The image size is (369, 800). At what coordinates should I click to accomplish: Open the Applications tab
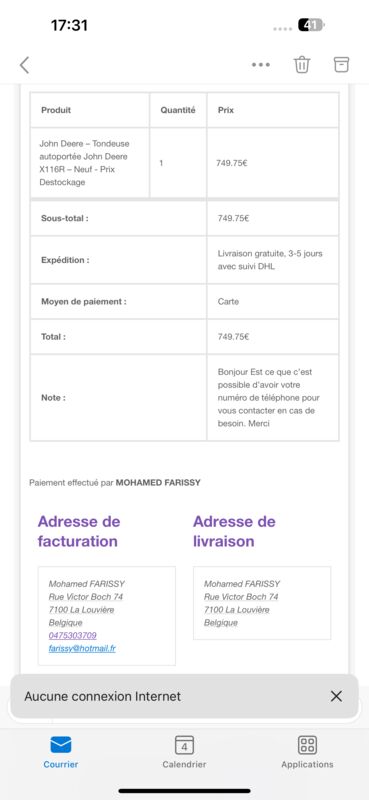point(307,752)
